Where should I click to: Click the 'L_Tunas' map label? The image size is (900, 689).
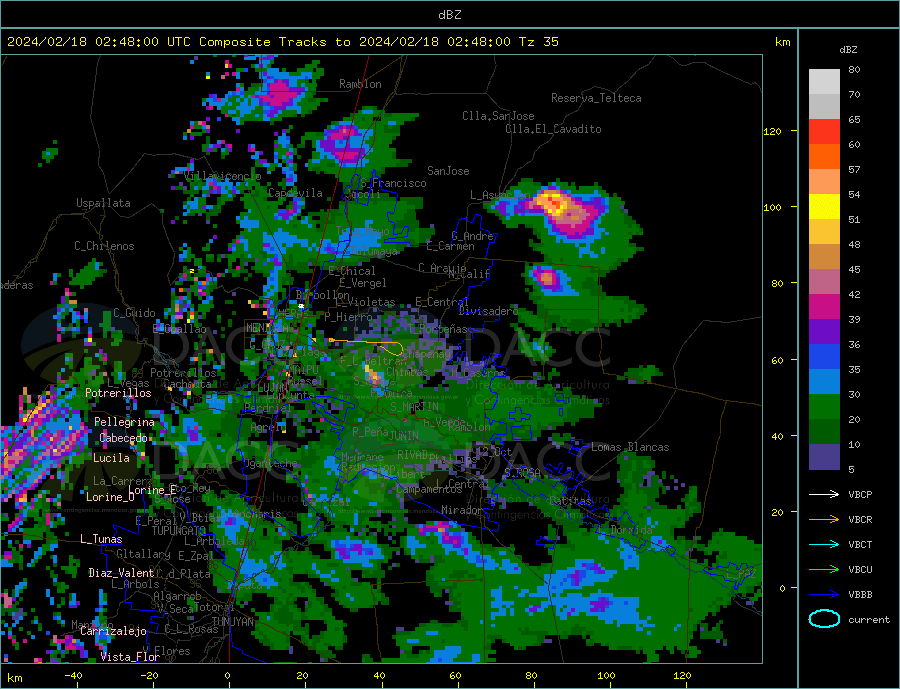[x=101, y=539]
